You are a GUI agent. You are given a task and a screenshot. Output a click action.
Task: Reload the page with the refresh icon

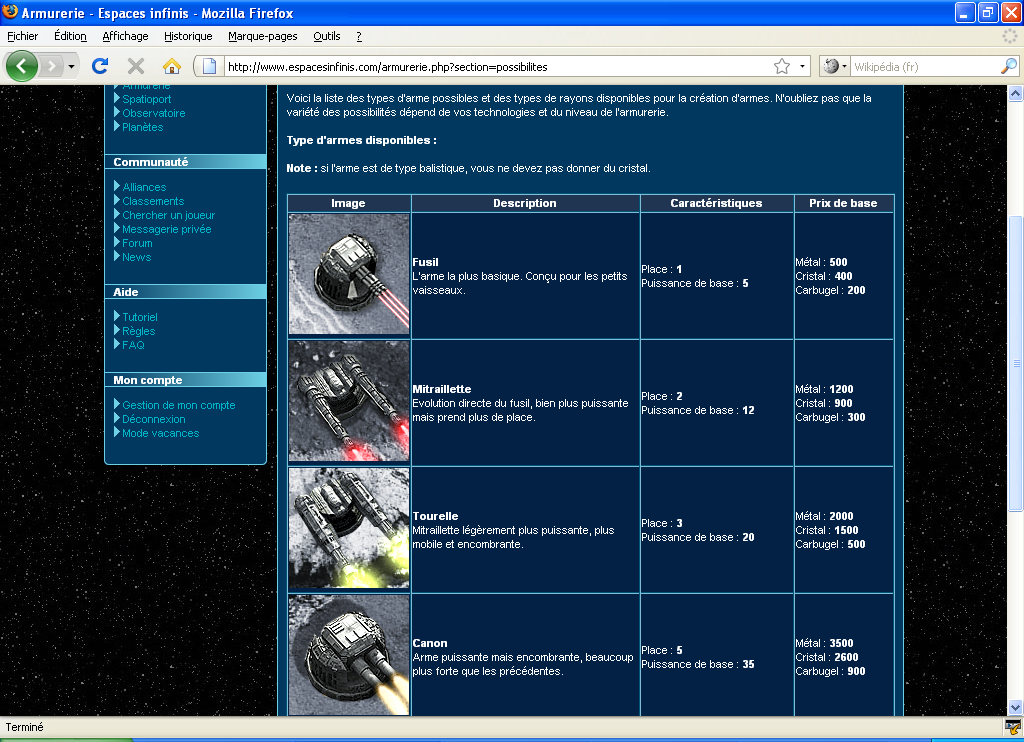(x=100, y=66)
